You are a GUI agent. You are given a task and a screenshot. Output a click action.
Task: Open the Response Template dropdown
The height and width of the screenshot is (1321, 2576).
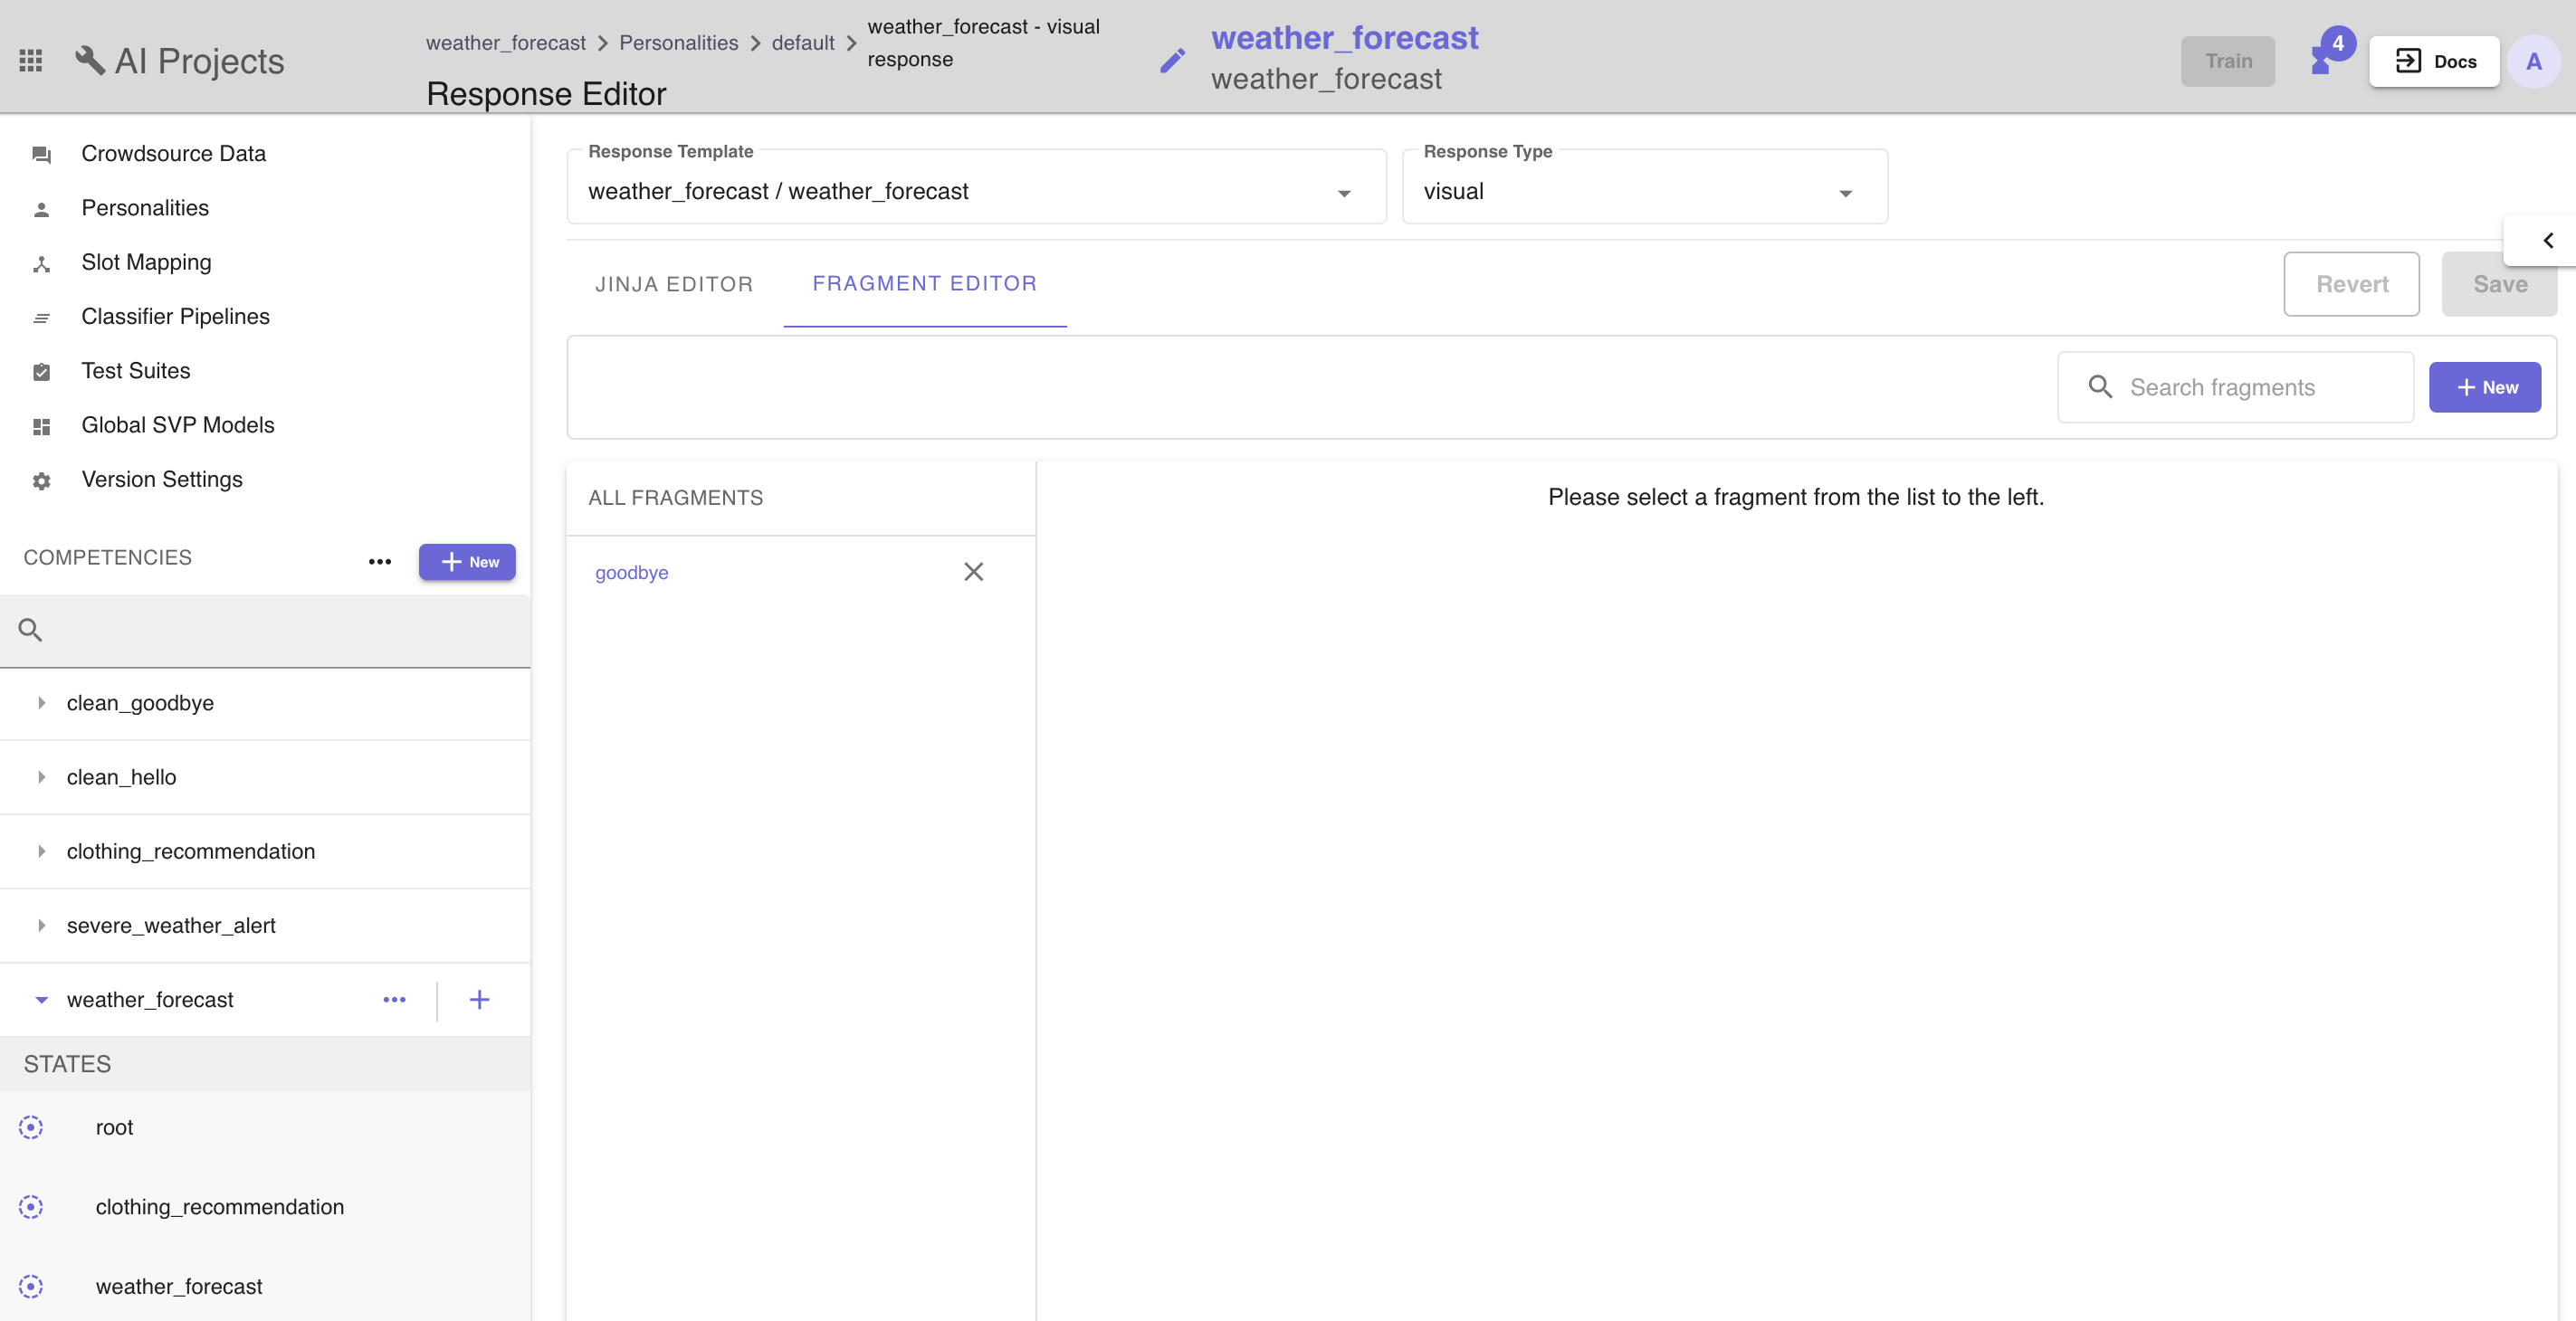976,187
